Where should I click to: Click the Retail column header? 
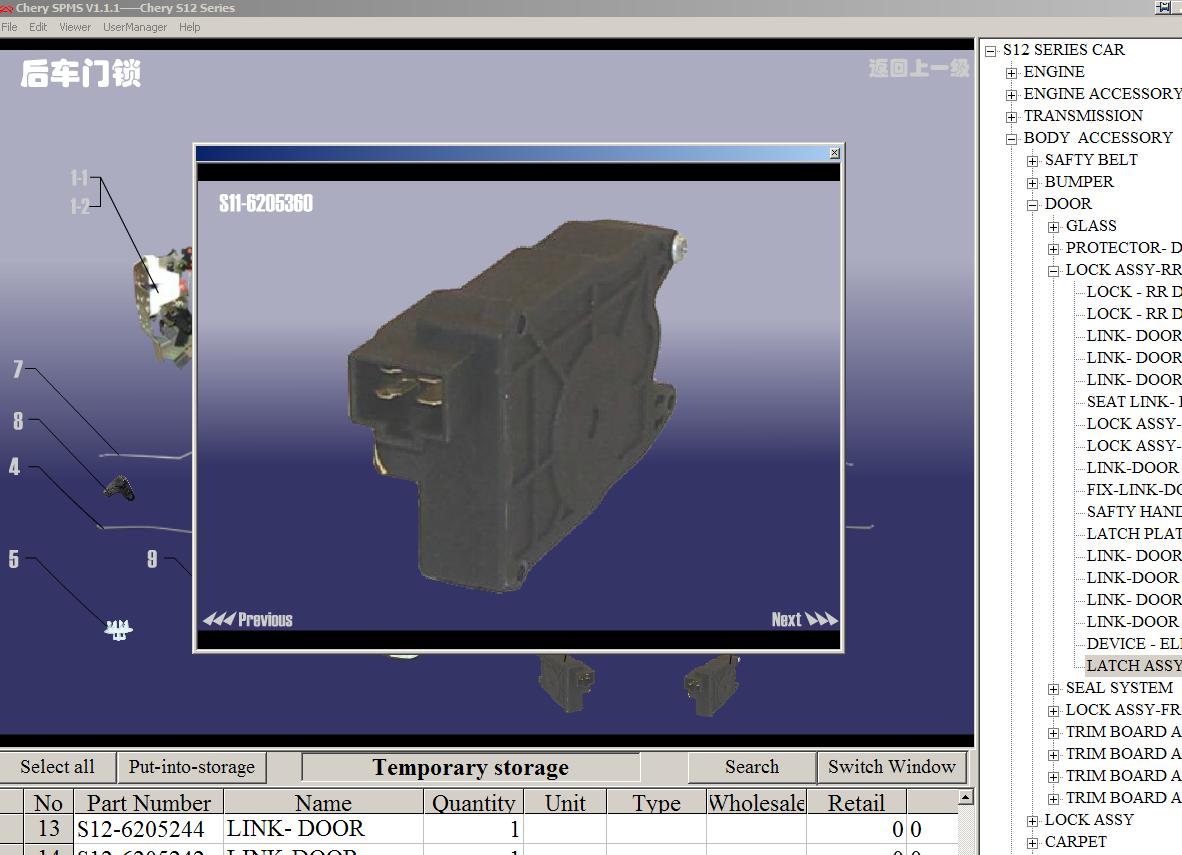coord(856,803)
